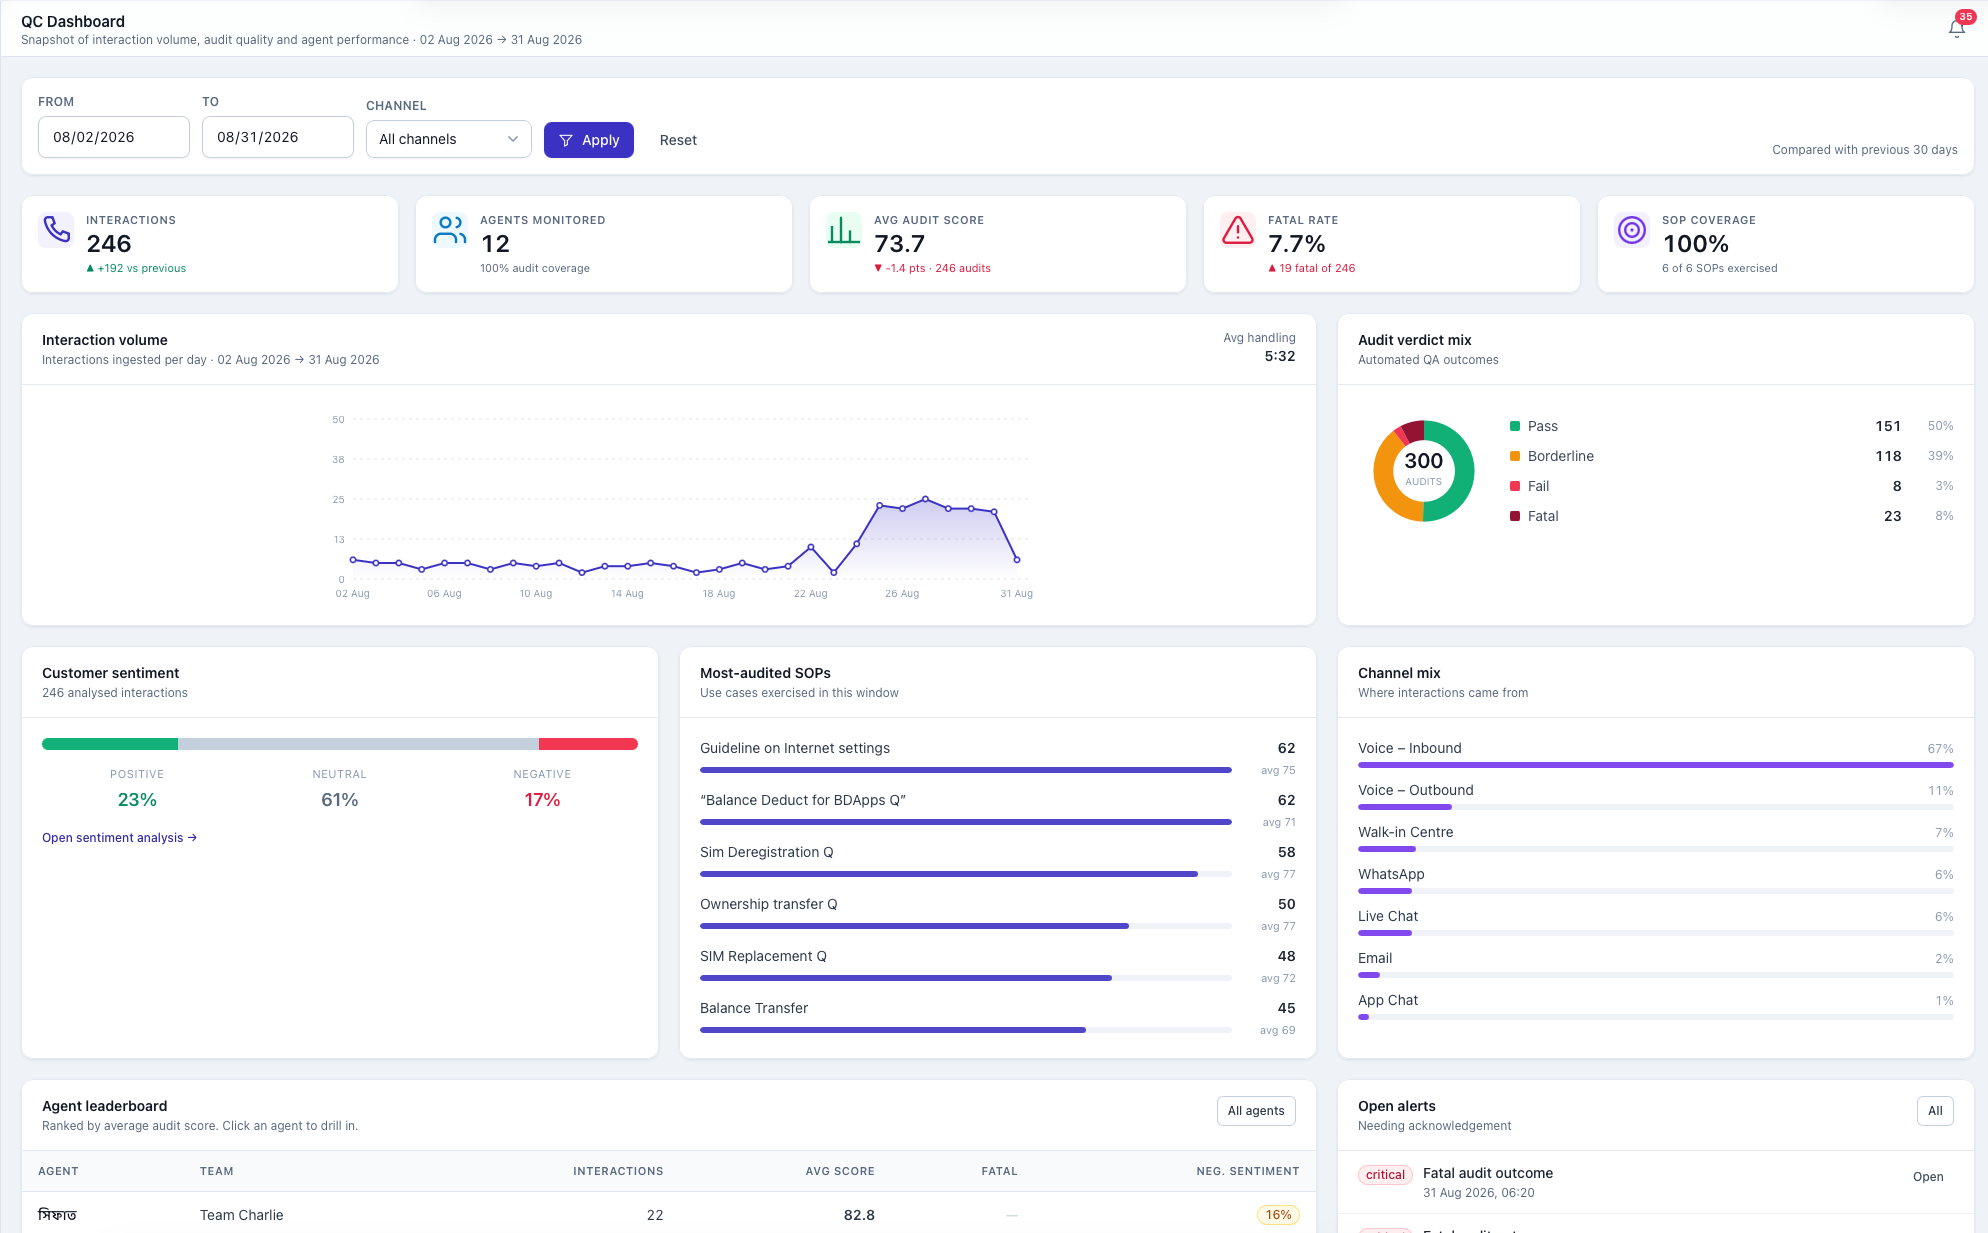Click the Avg Audit Score chart icon
This screenshot has width=1988, height=1233.
pyautogui.click(x=844, y=229)
